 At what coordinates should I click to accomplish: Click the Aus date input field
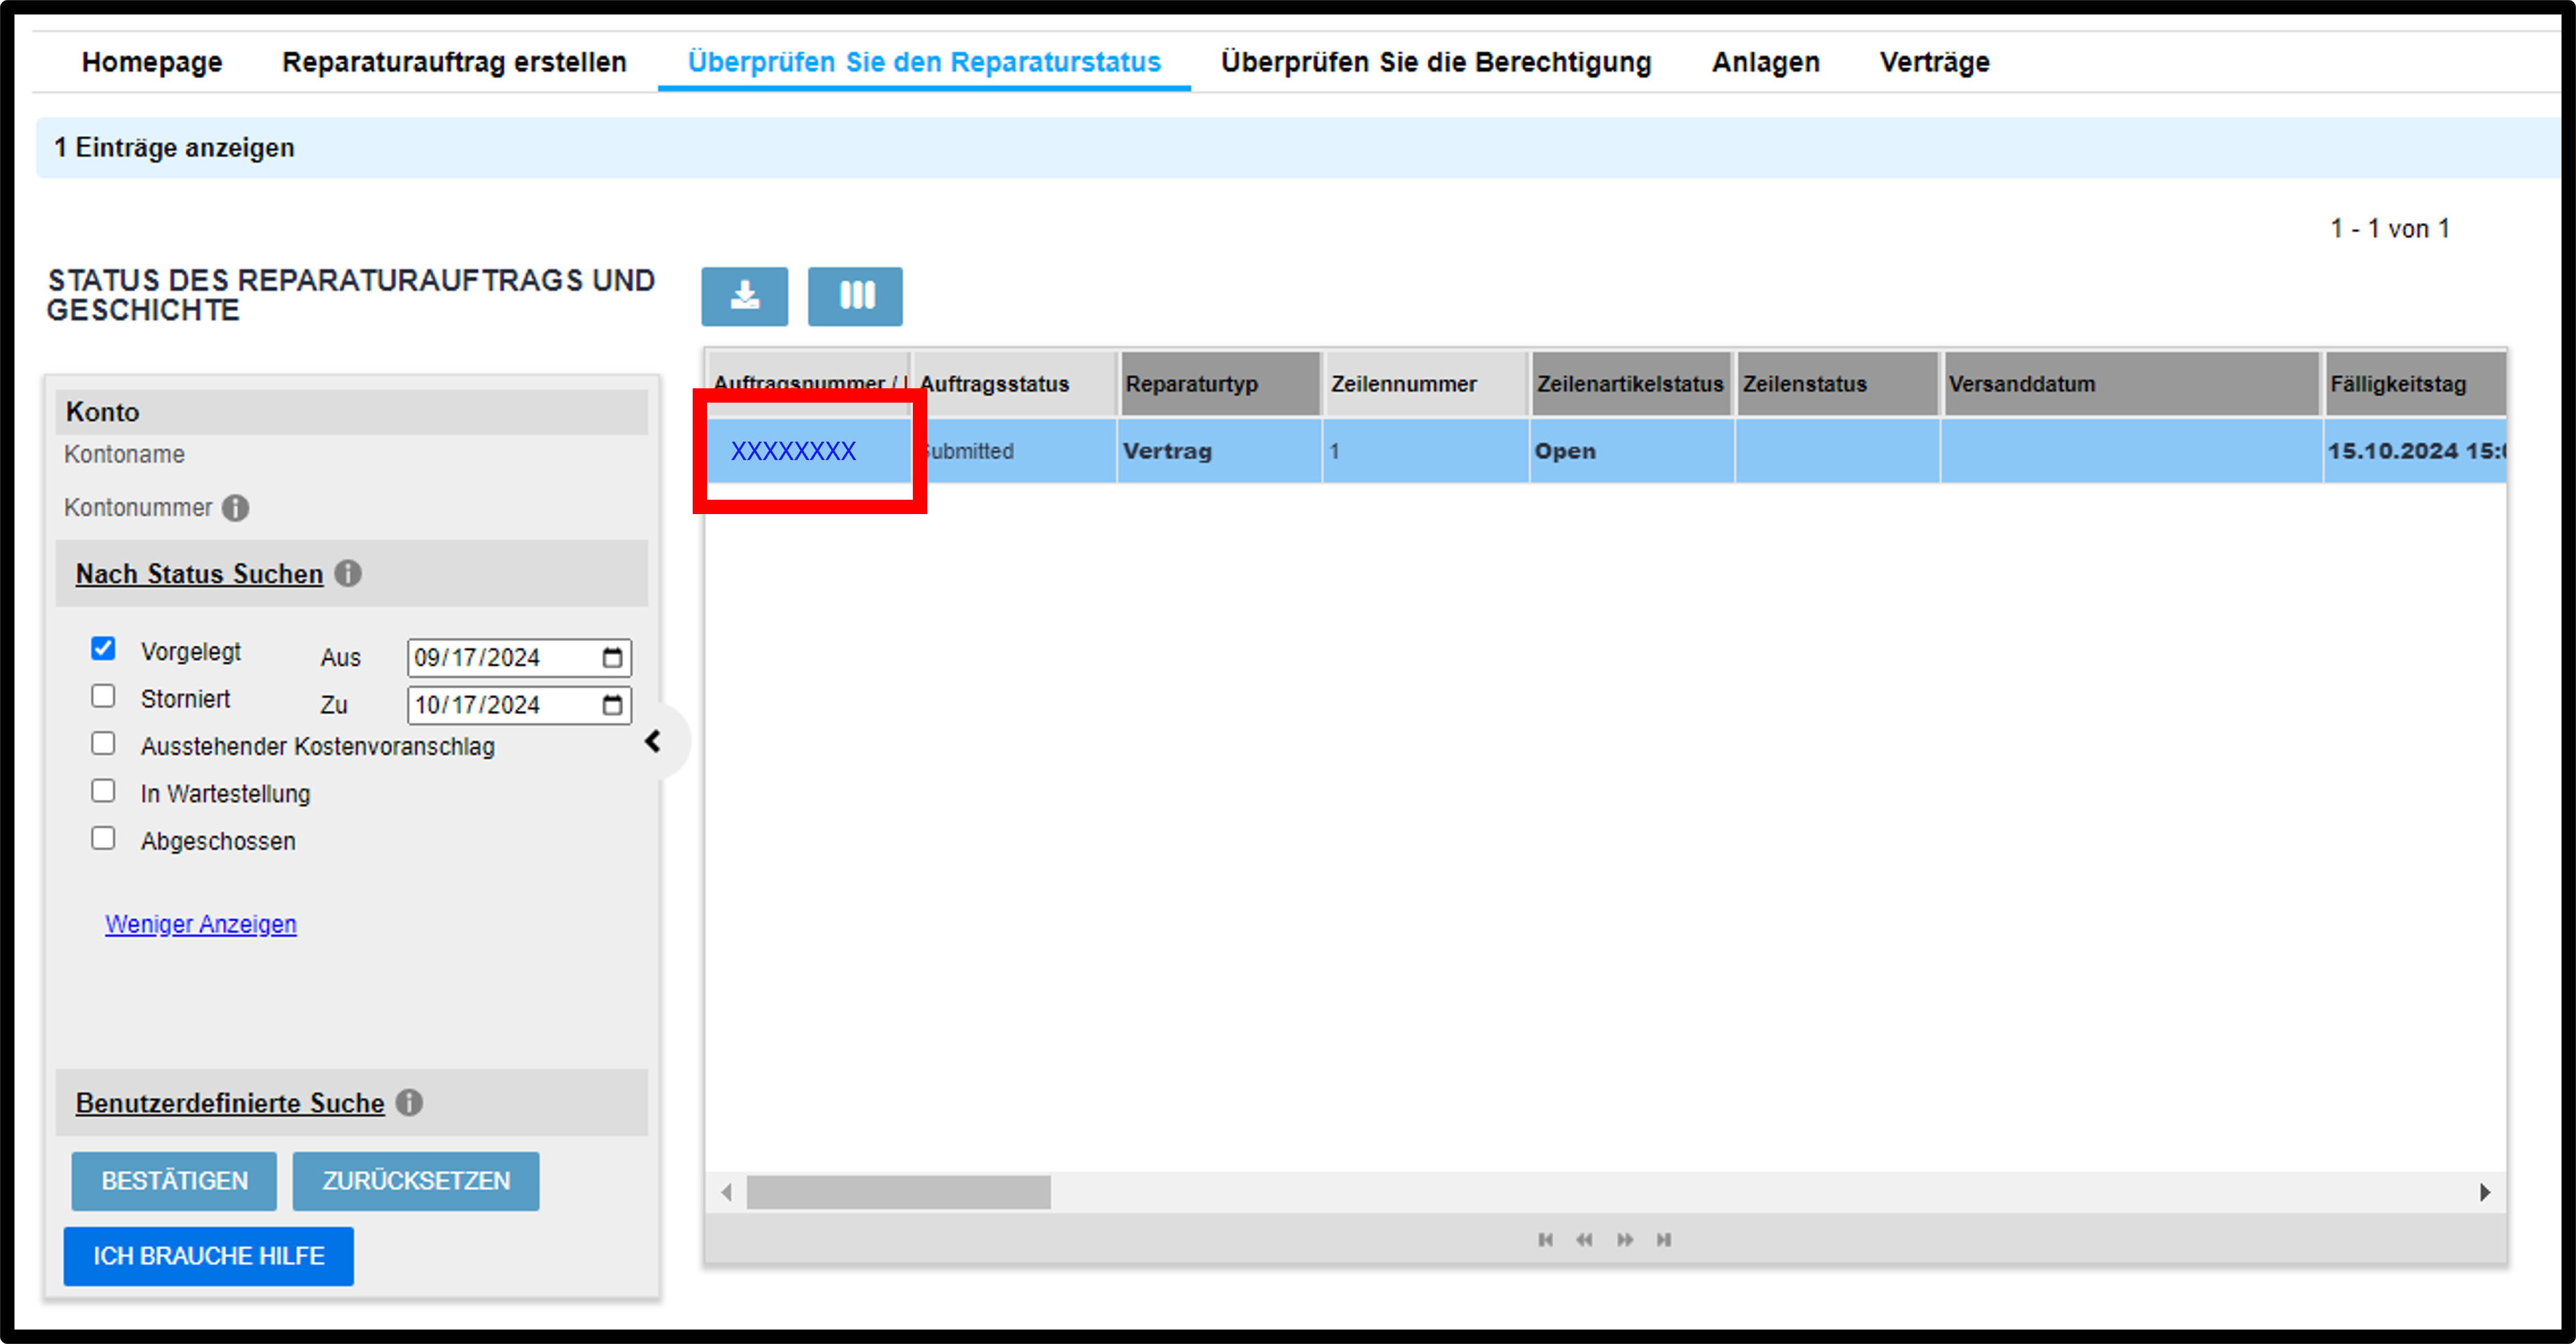point(519,657)
